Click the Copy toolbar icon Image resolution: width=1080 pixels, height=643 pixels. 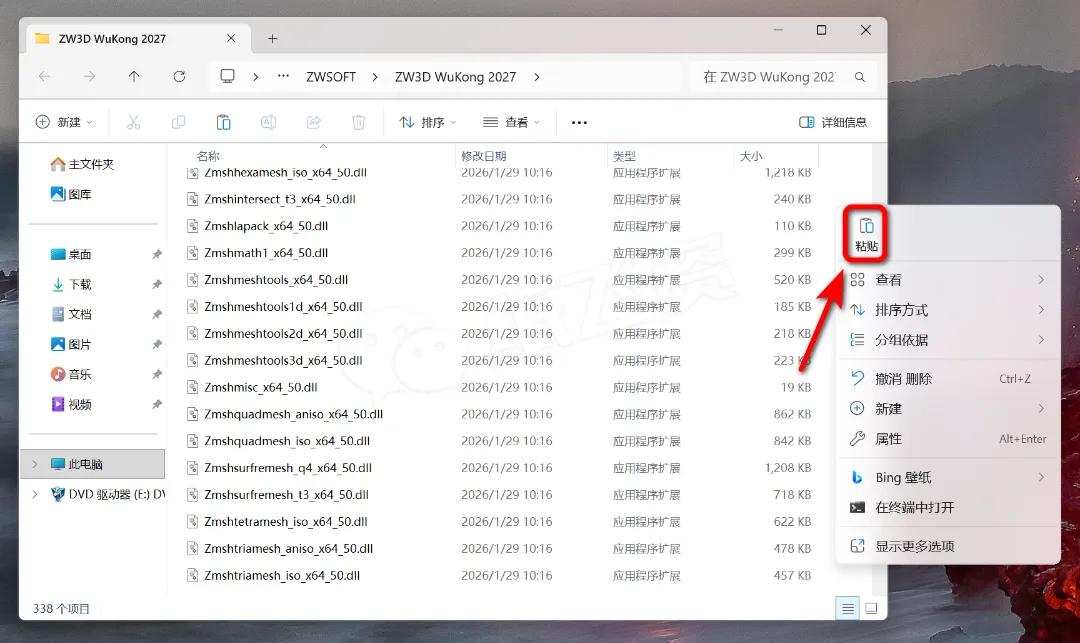178,123
